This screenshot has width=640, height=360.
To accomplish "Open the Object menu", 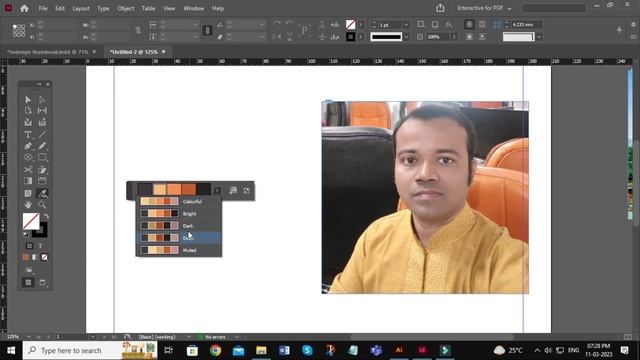I will tap(125, 8).
